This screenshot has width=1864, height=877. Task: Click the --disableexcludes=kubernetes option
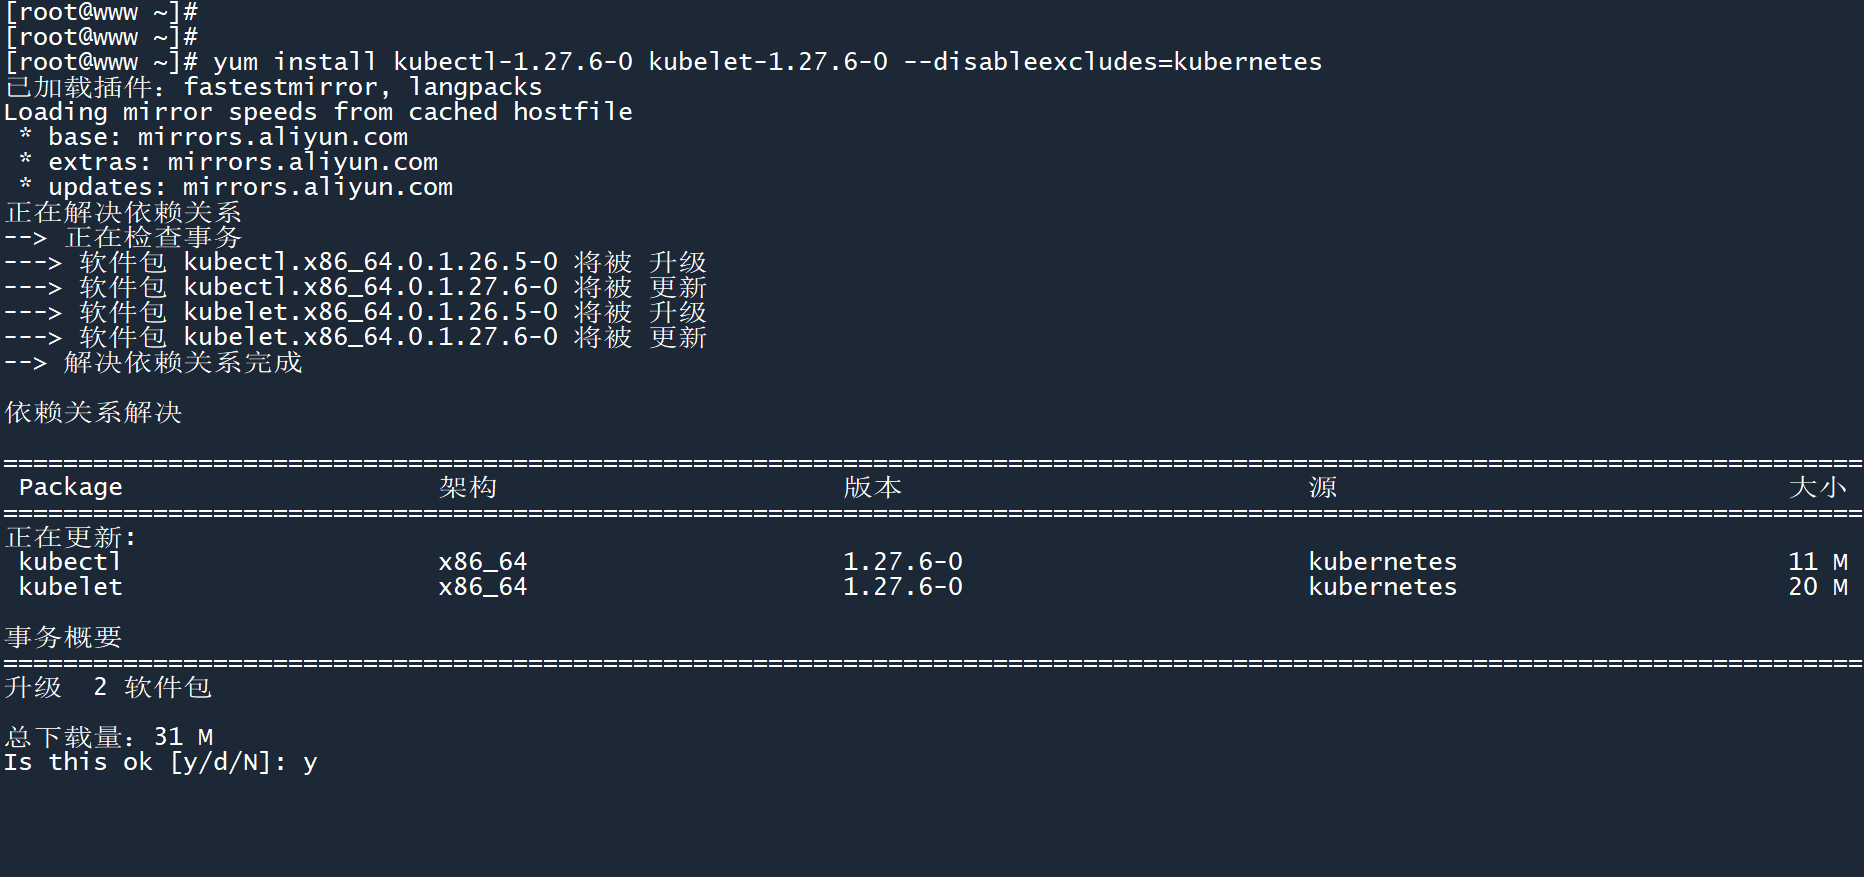point(1112,62)
